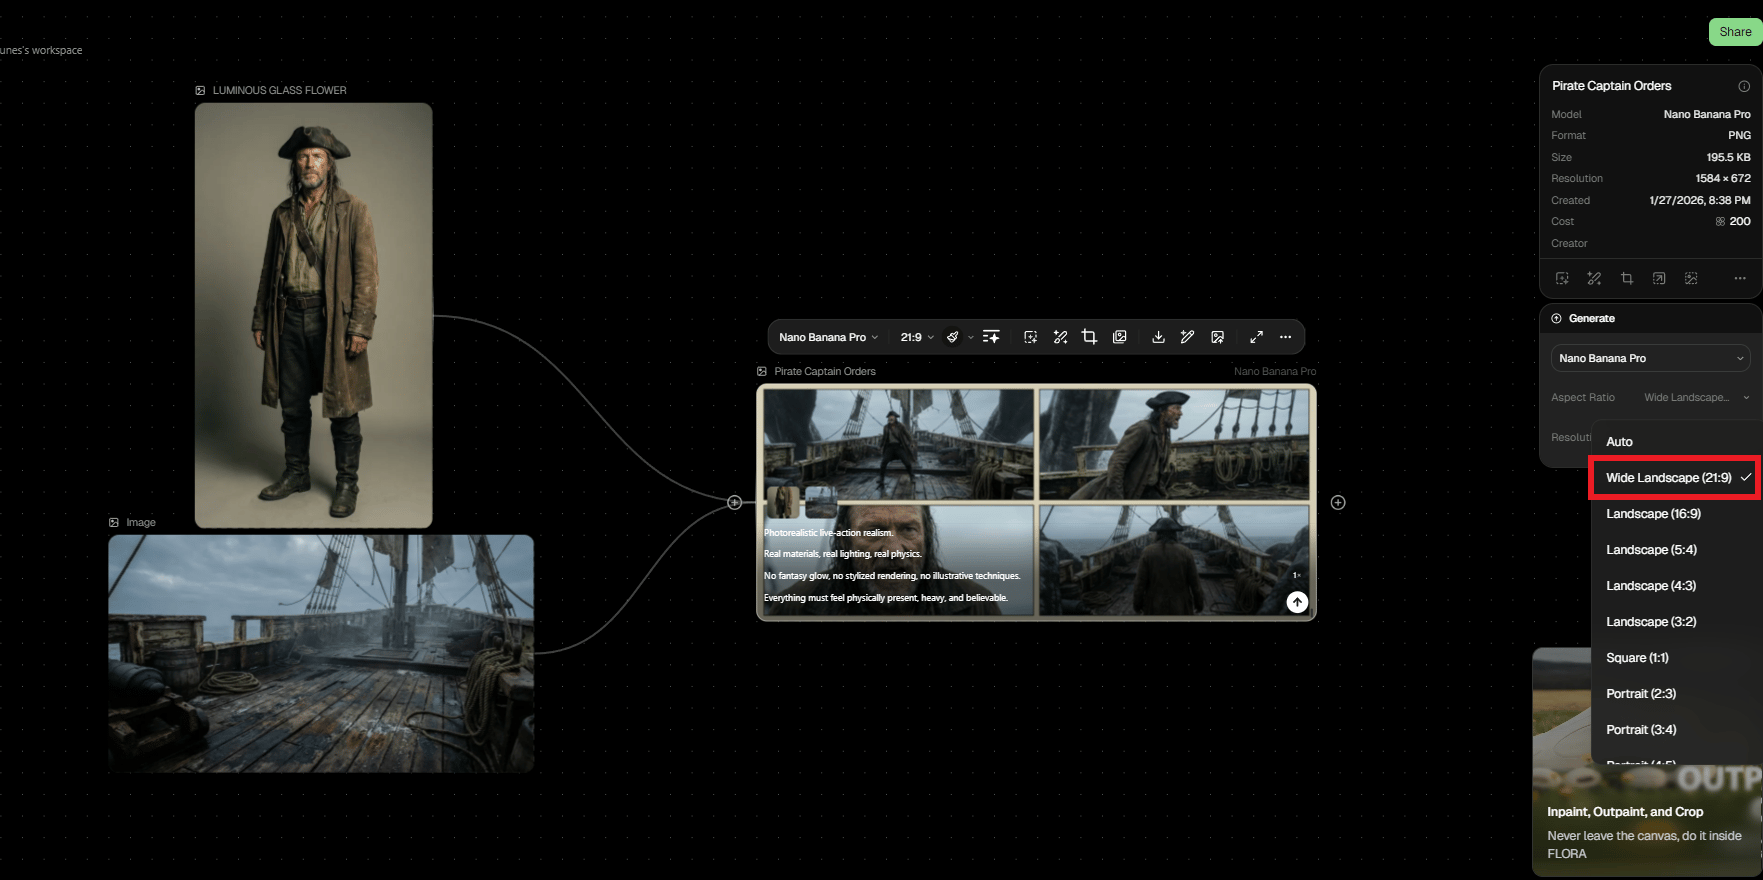The image size is (1763, 880).
Task: Click the output connector plus on Pirate Captain node
Action: point(1338,502)
